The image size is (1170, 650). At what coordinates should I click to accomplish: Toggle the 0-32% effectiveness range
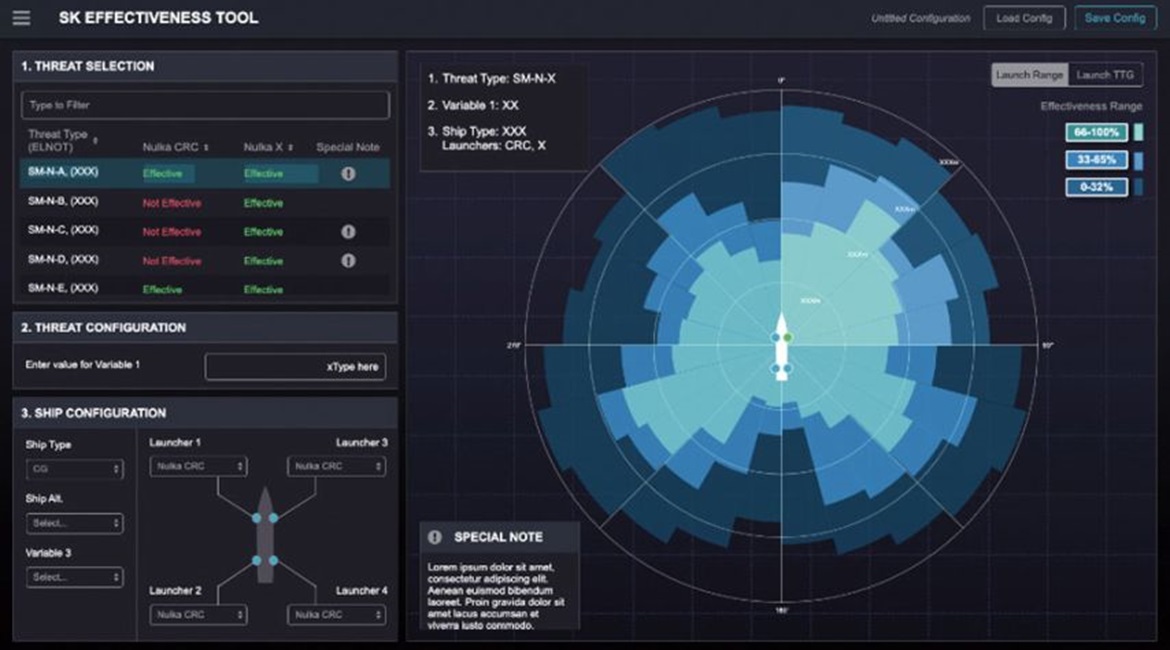click(x=1096, y=187)
